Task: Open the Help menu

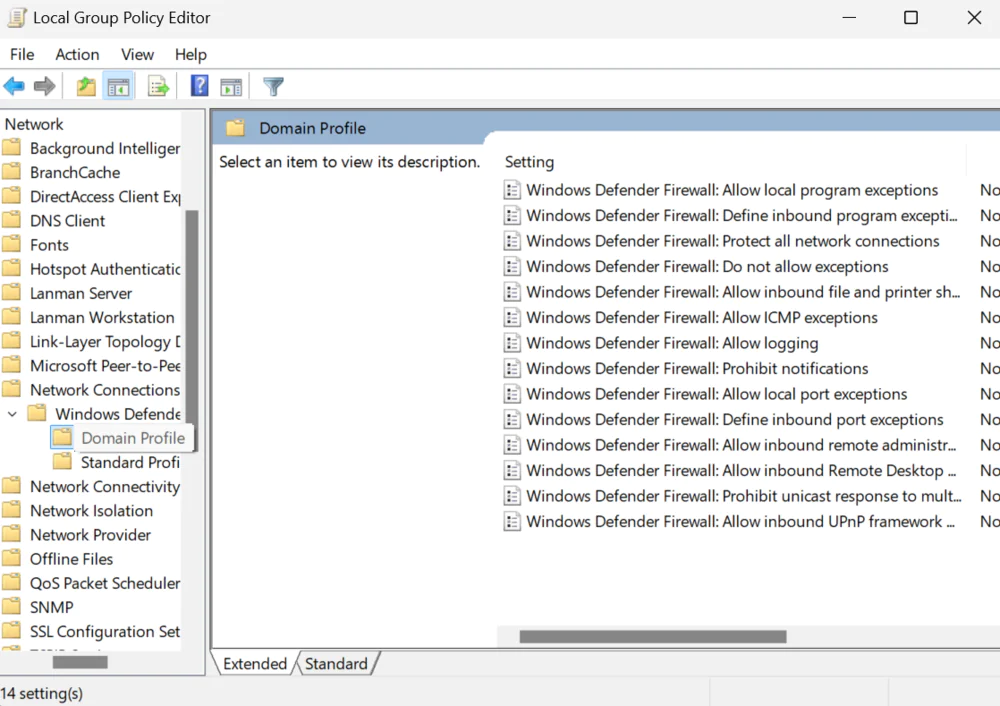Action: click(x=191, y=54)
